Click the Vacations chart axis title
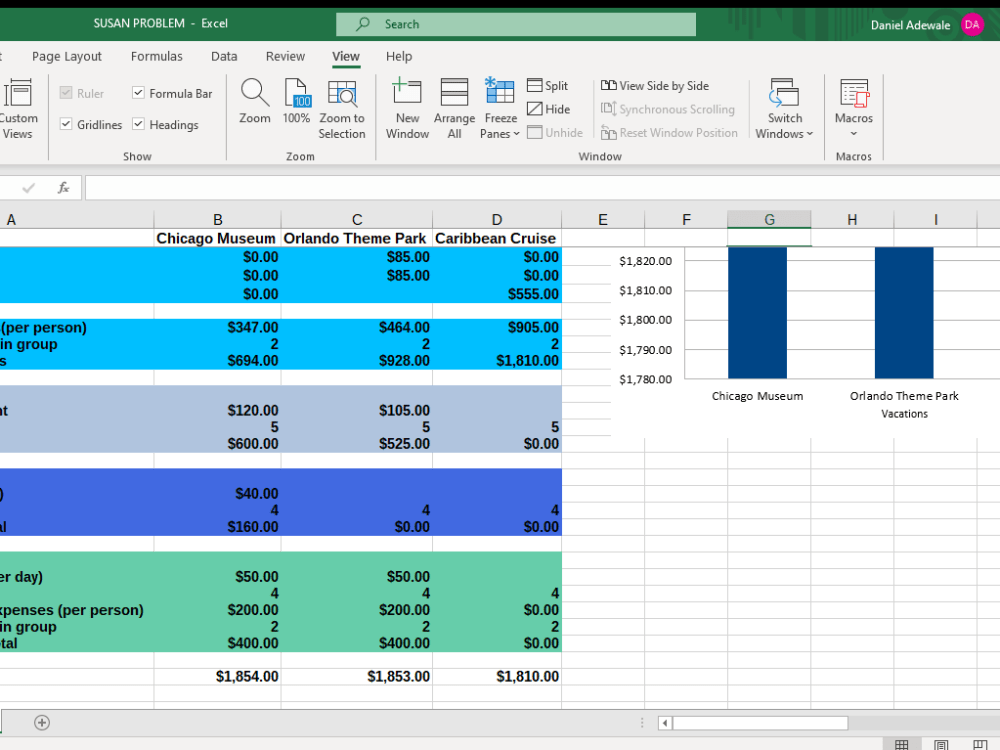Image resolution: width=1000 pixels, height=750 pixels. pyautogui.click(x=904, y=414)
